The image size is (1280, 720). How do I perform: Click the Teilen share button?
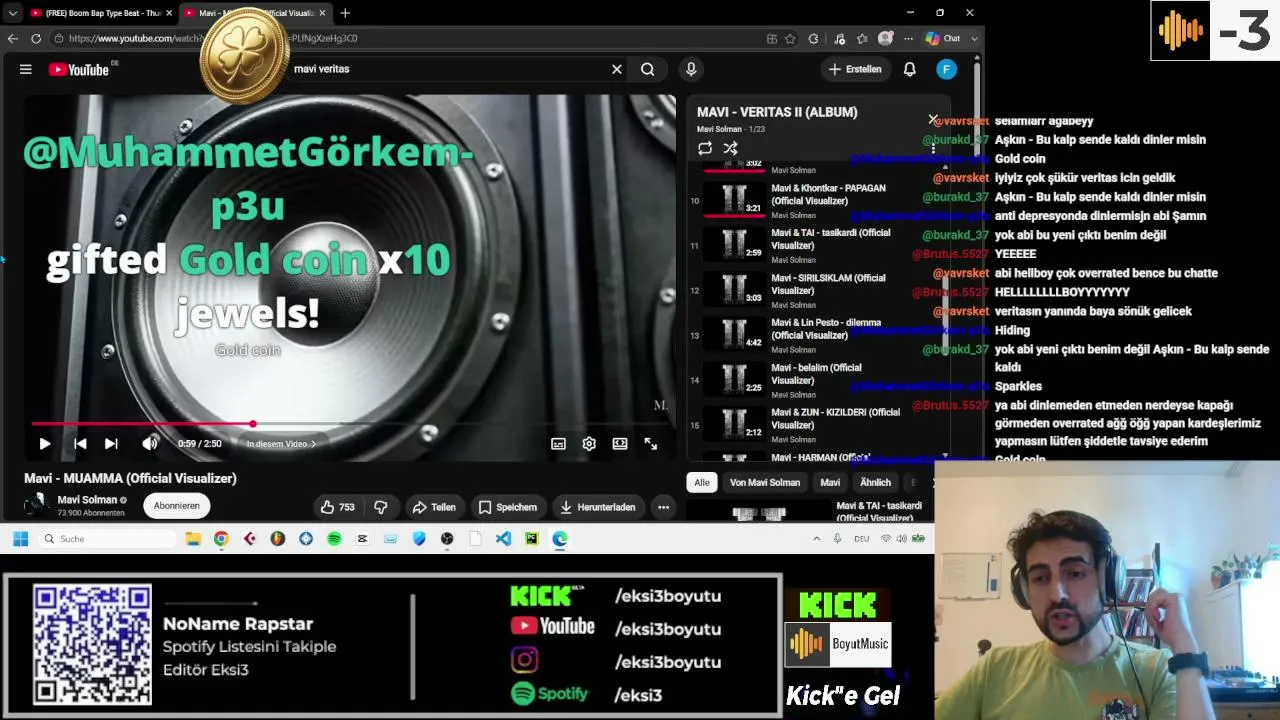[434, 507]
